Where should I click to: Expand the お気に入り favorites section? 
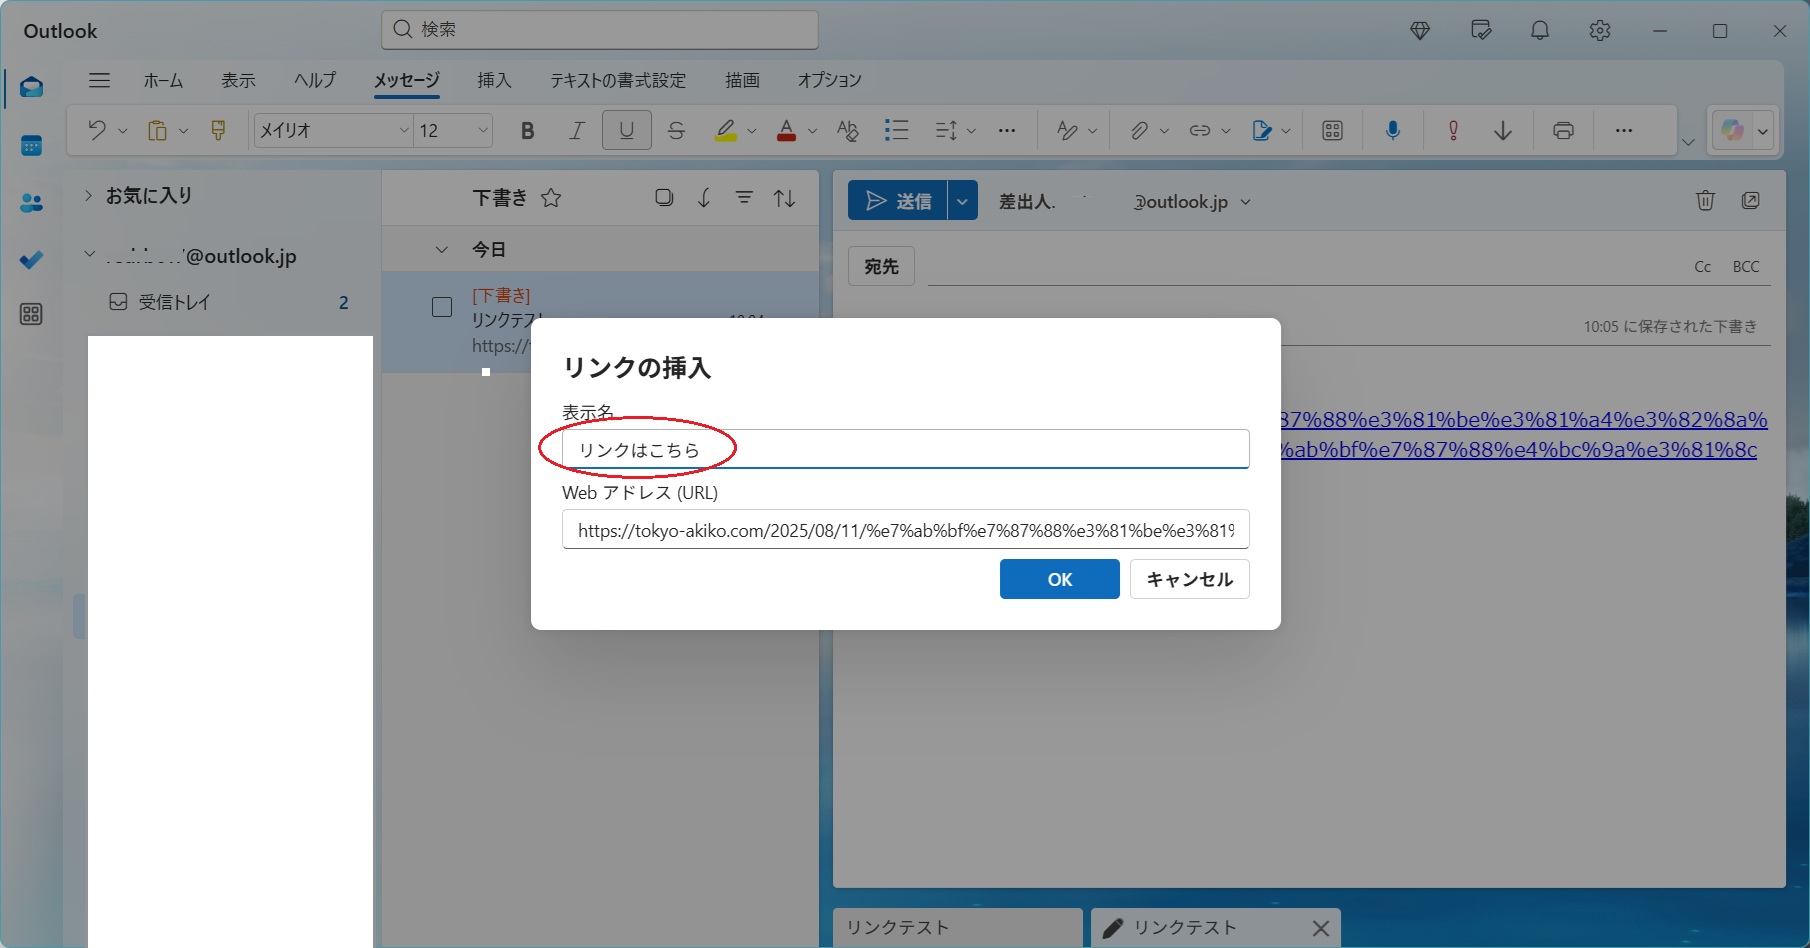88,196
